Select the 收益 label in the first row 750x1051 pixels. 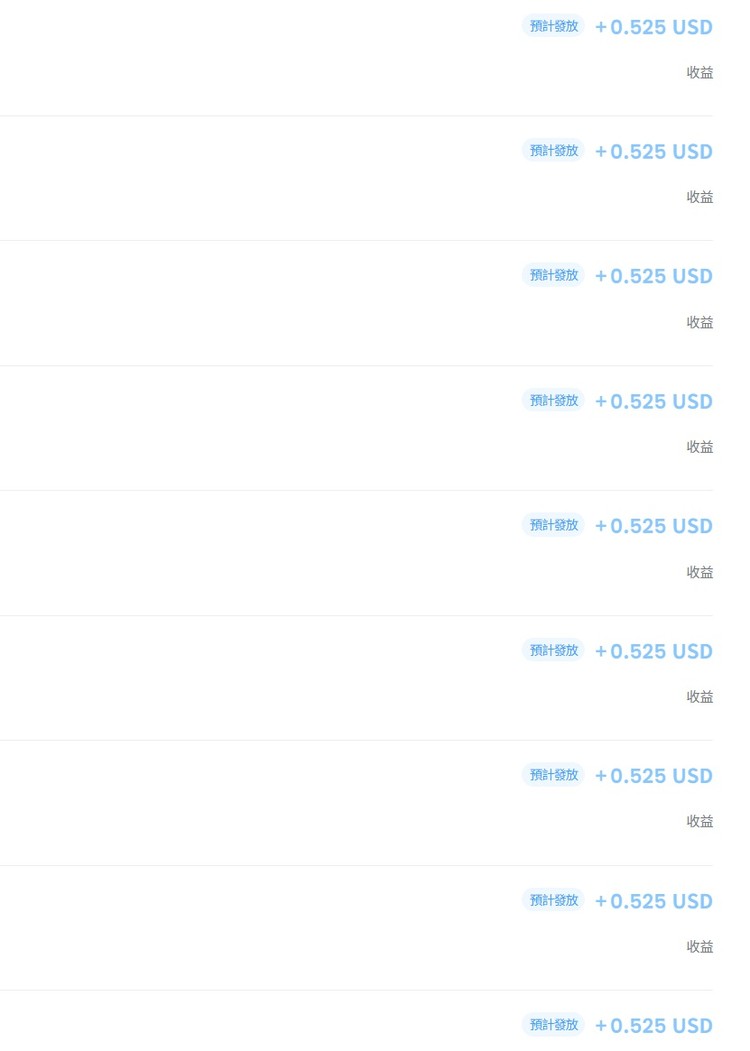pos(699,72)
